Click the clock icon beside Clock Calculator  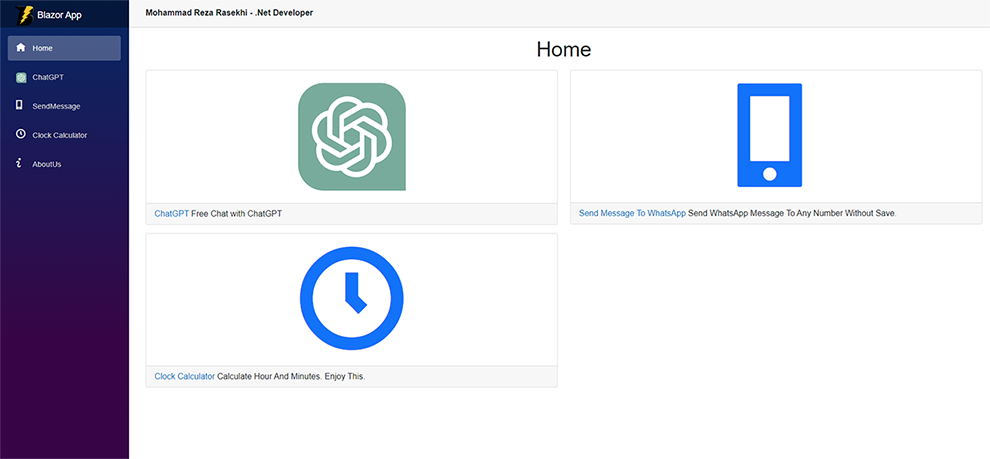coord(20,134)
